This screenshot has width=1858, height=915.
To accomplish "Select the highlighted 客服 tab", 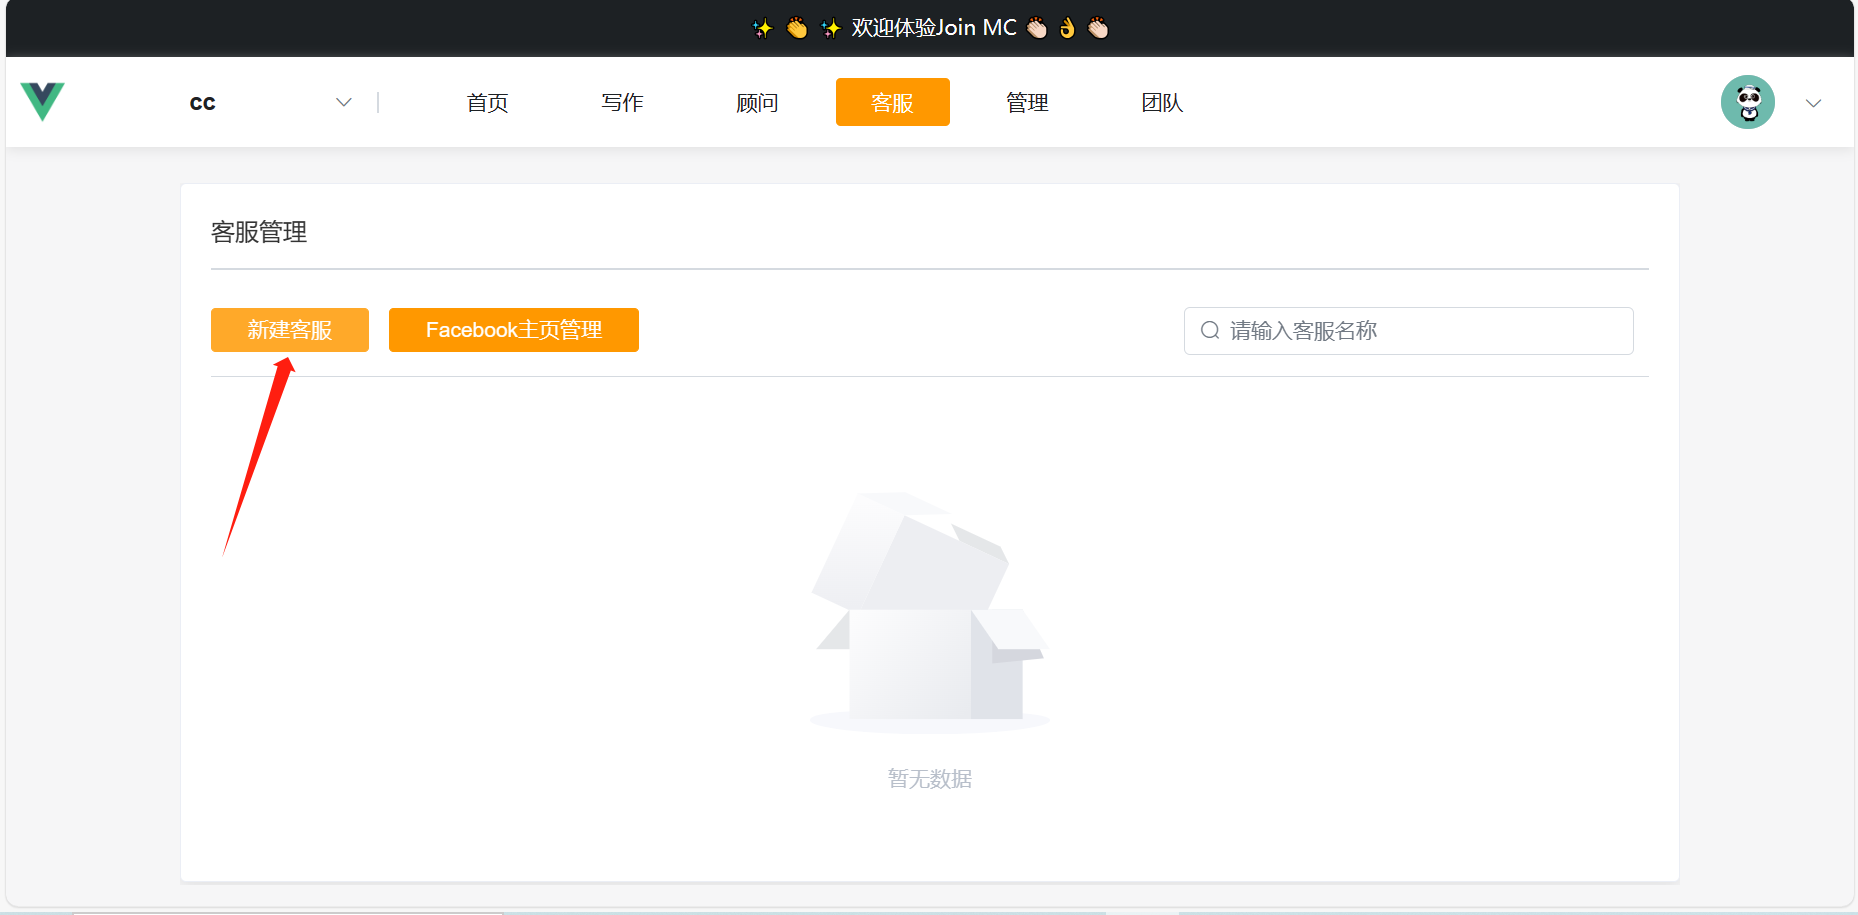I will [892, 103].
